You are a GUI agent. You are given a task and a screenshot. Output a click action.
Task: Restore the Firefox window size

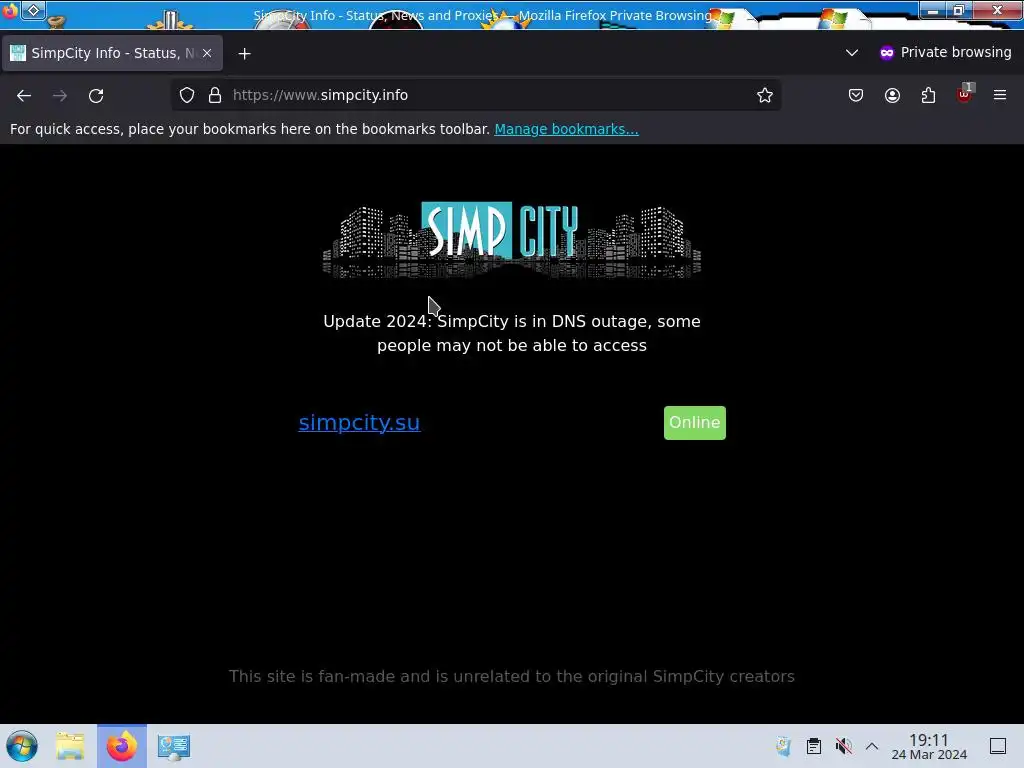coord(959,10)
